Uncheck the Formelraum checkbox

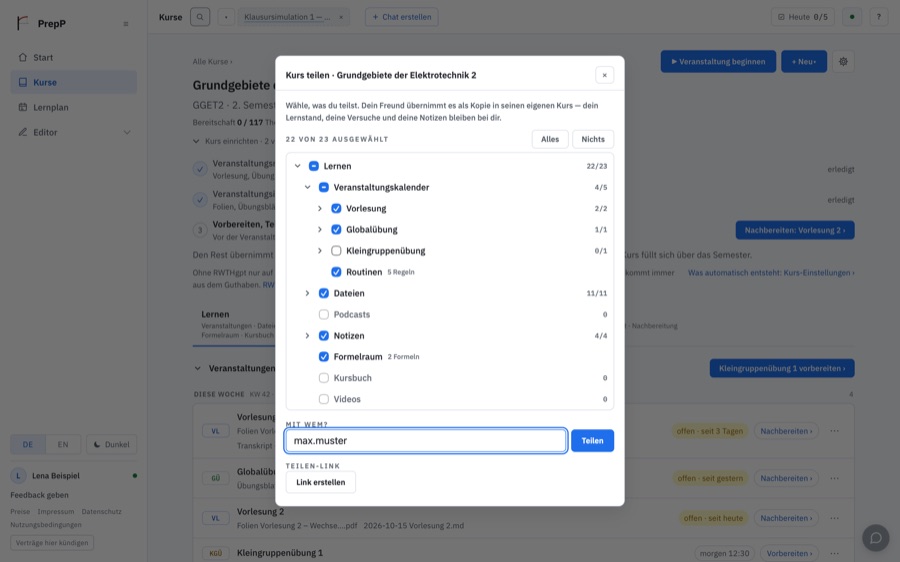(324, 356)
